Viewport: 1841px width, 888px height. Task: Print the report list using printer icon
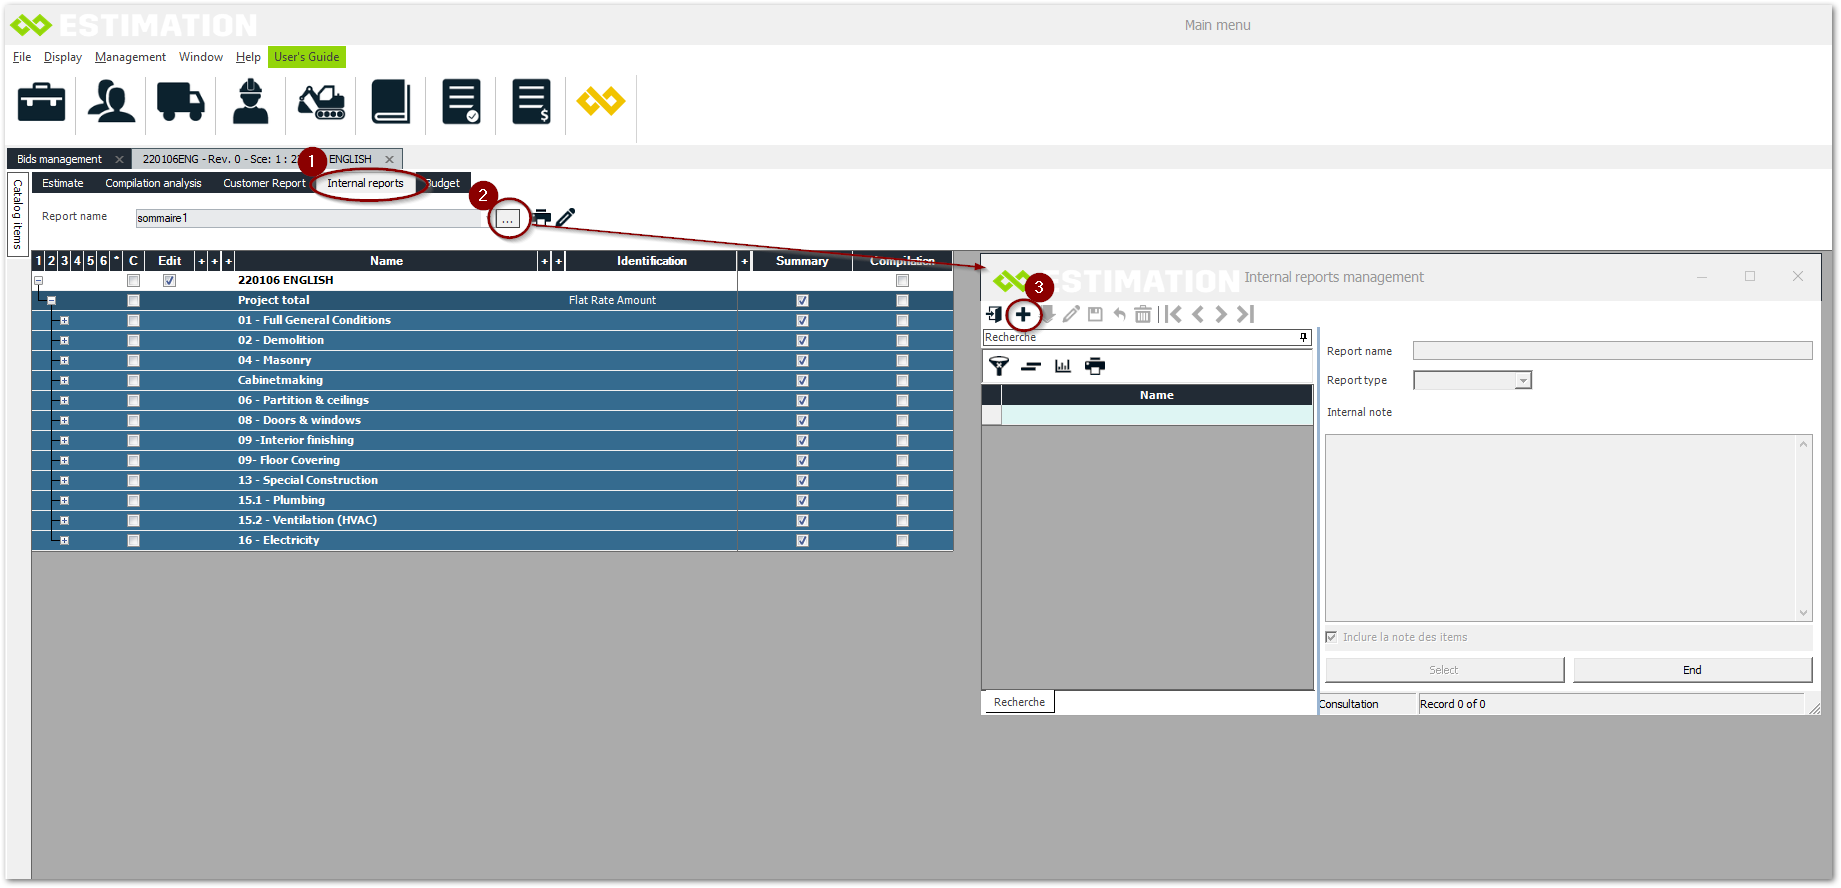click(1095, 366)
